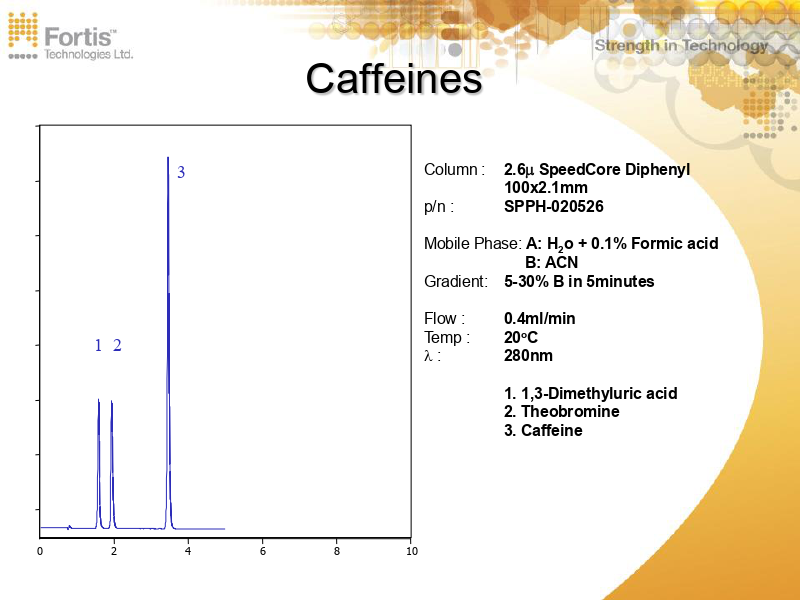The height and width of the screenshot is (600, 800).
Task: Click the Caffeines slide title
Action: [395, 78]
